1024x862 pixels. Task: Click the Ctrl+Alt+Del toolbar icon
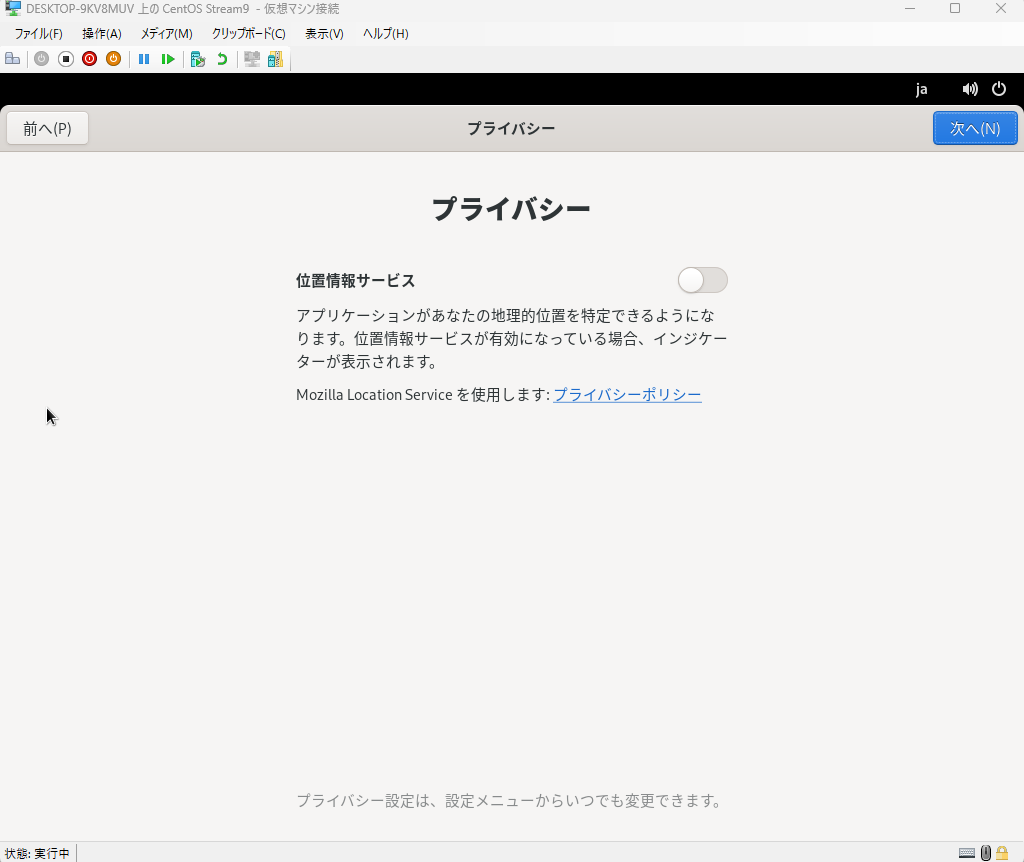pos(12,59)
